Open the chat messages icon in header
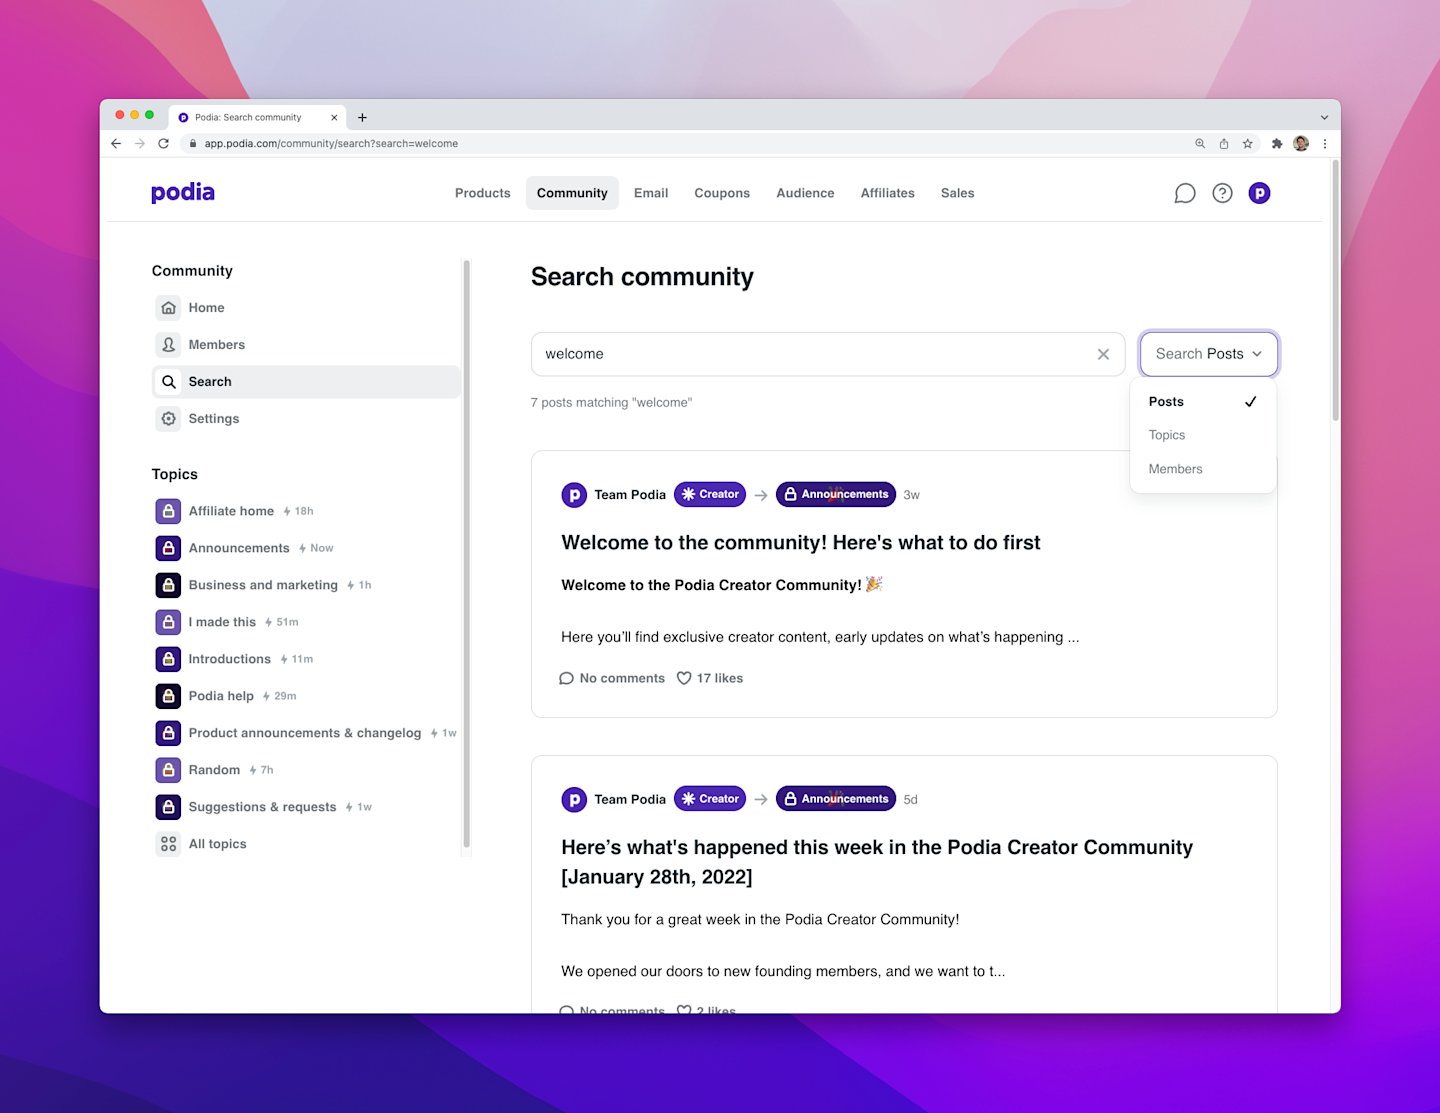Screen dimensions: 1440x1113 pos(1185,193)
